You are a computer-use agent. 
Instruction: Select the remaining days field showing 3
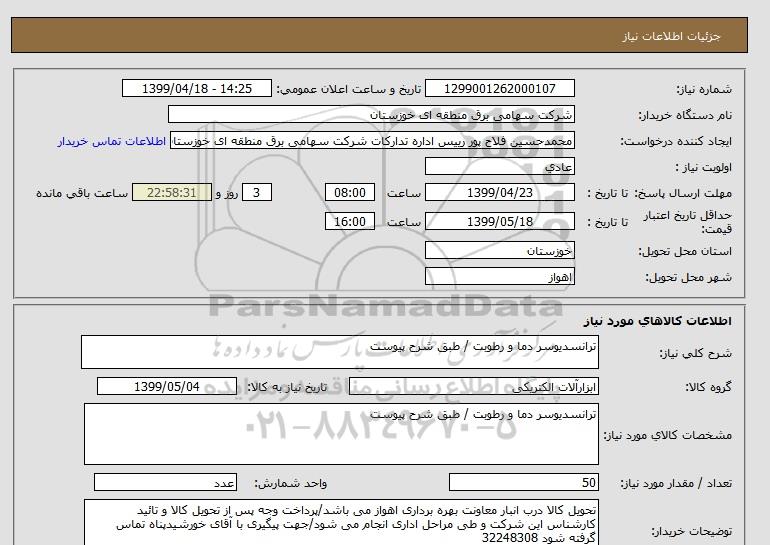pyautogui.click(x=258, y=193)
